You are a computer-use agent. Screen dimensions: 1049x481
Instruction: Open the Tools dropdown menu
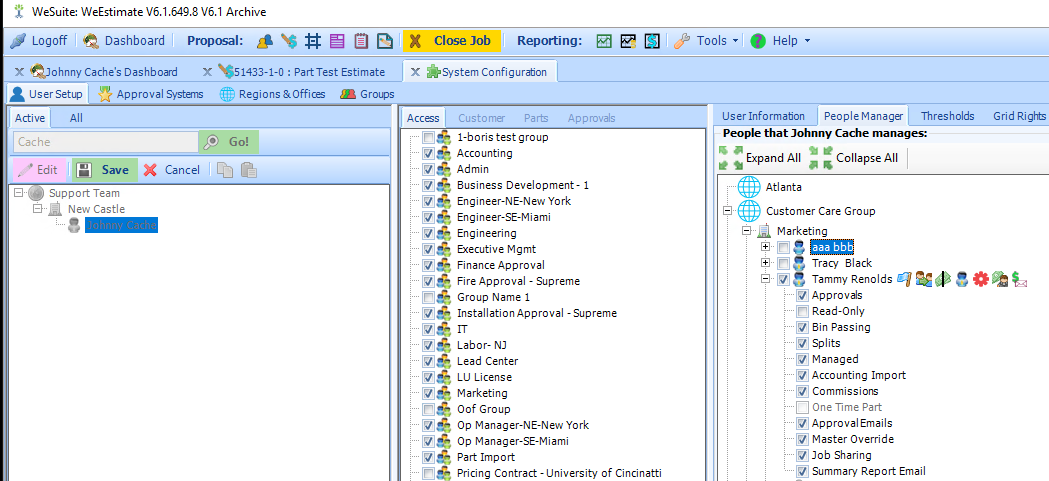pyautogui.click(x=706, y=41)
